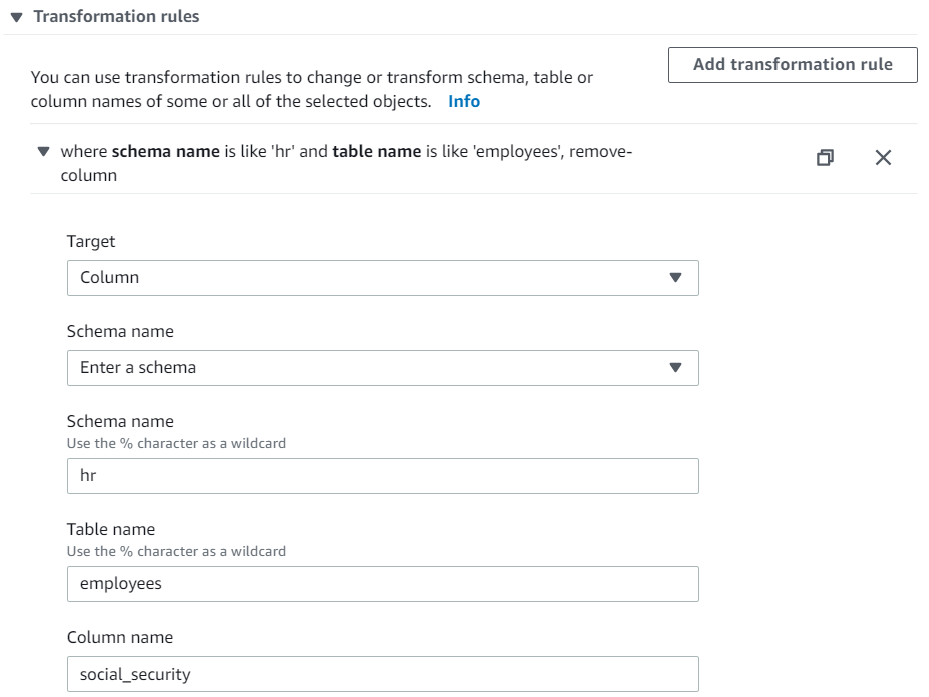Viewport: 929px width, 697px height.
Task: Focus the Schema name field containing hr
Action: click(x=382, y=476)
